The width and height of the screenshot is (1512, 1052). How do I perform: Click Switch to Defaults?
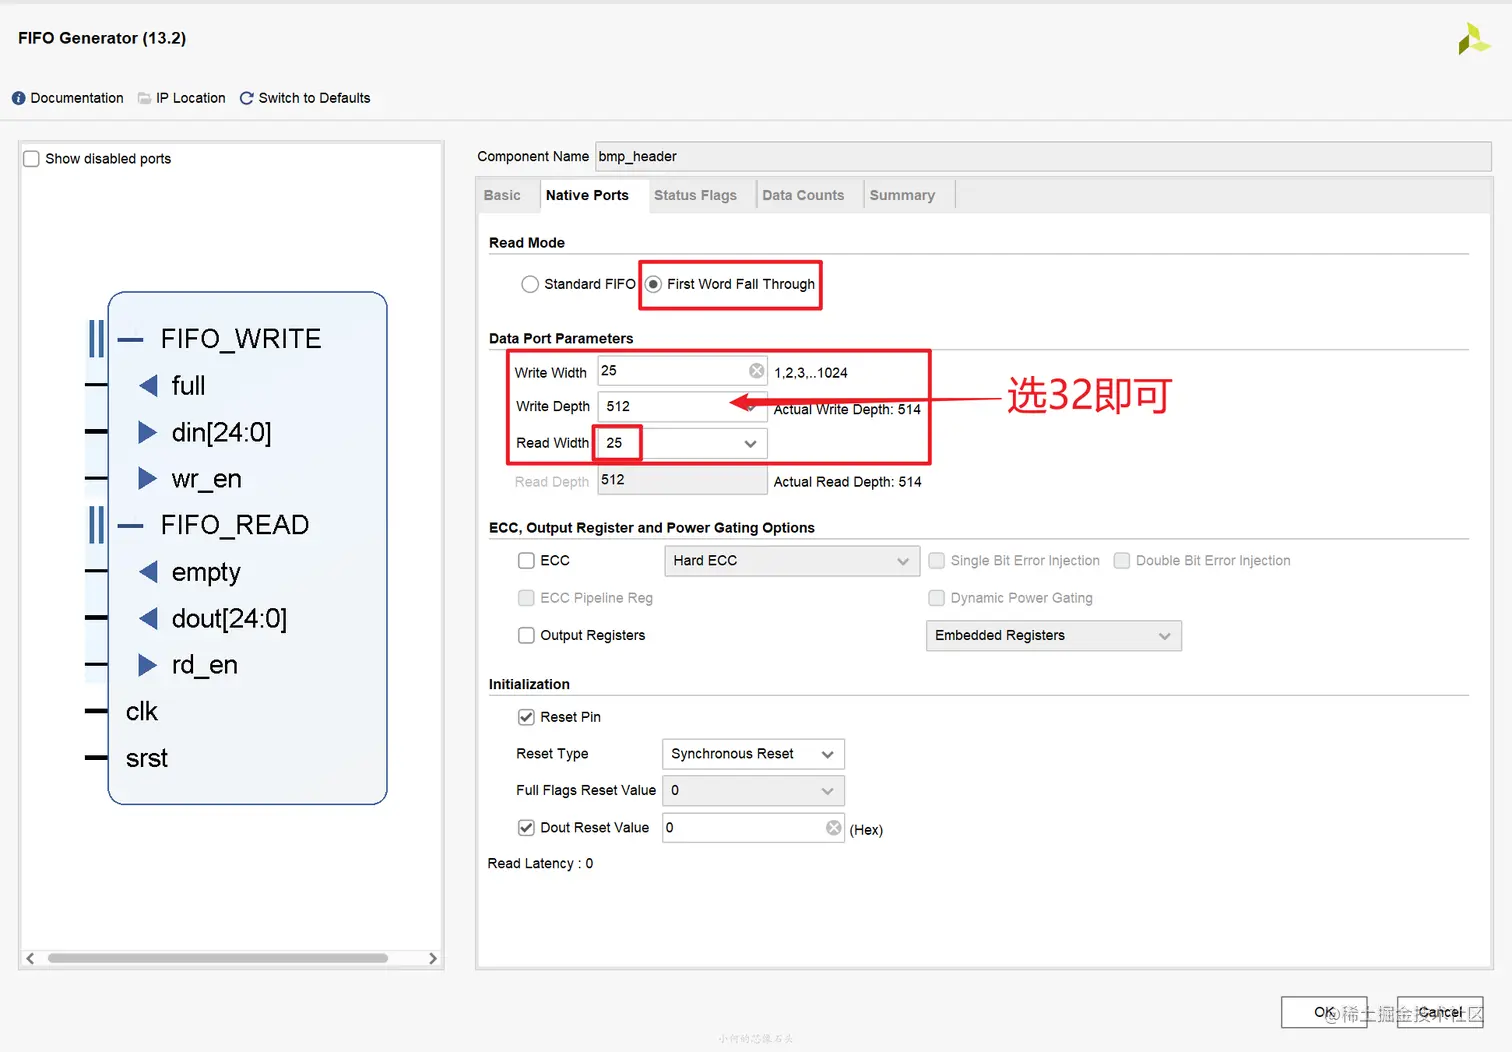tap(314, 98)
